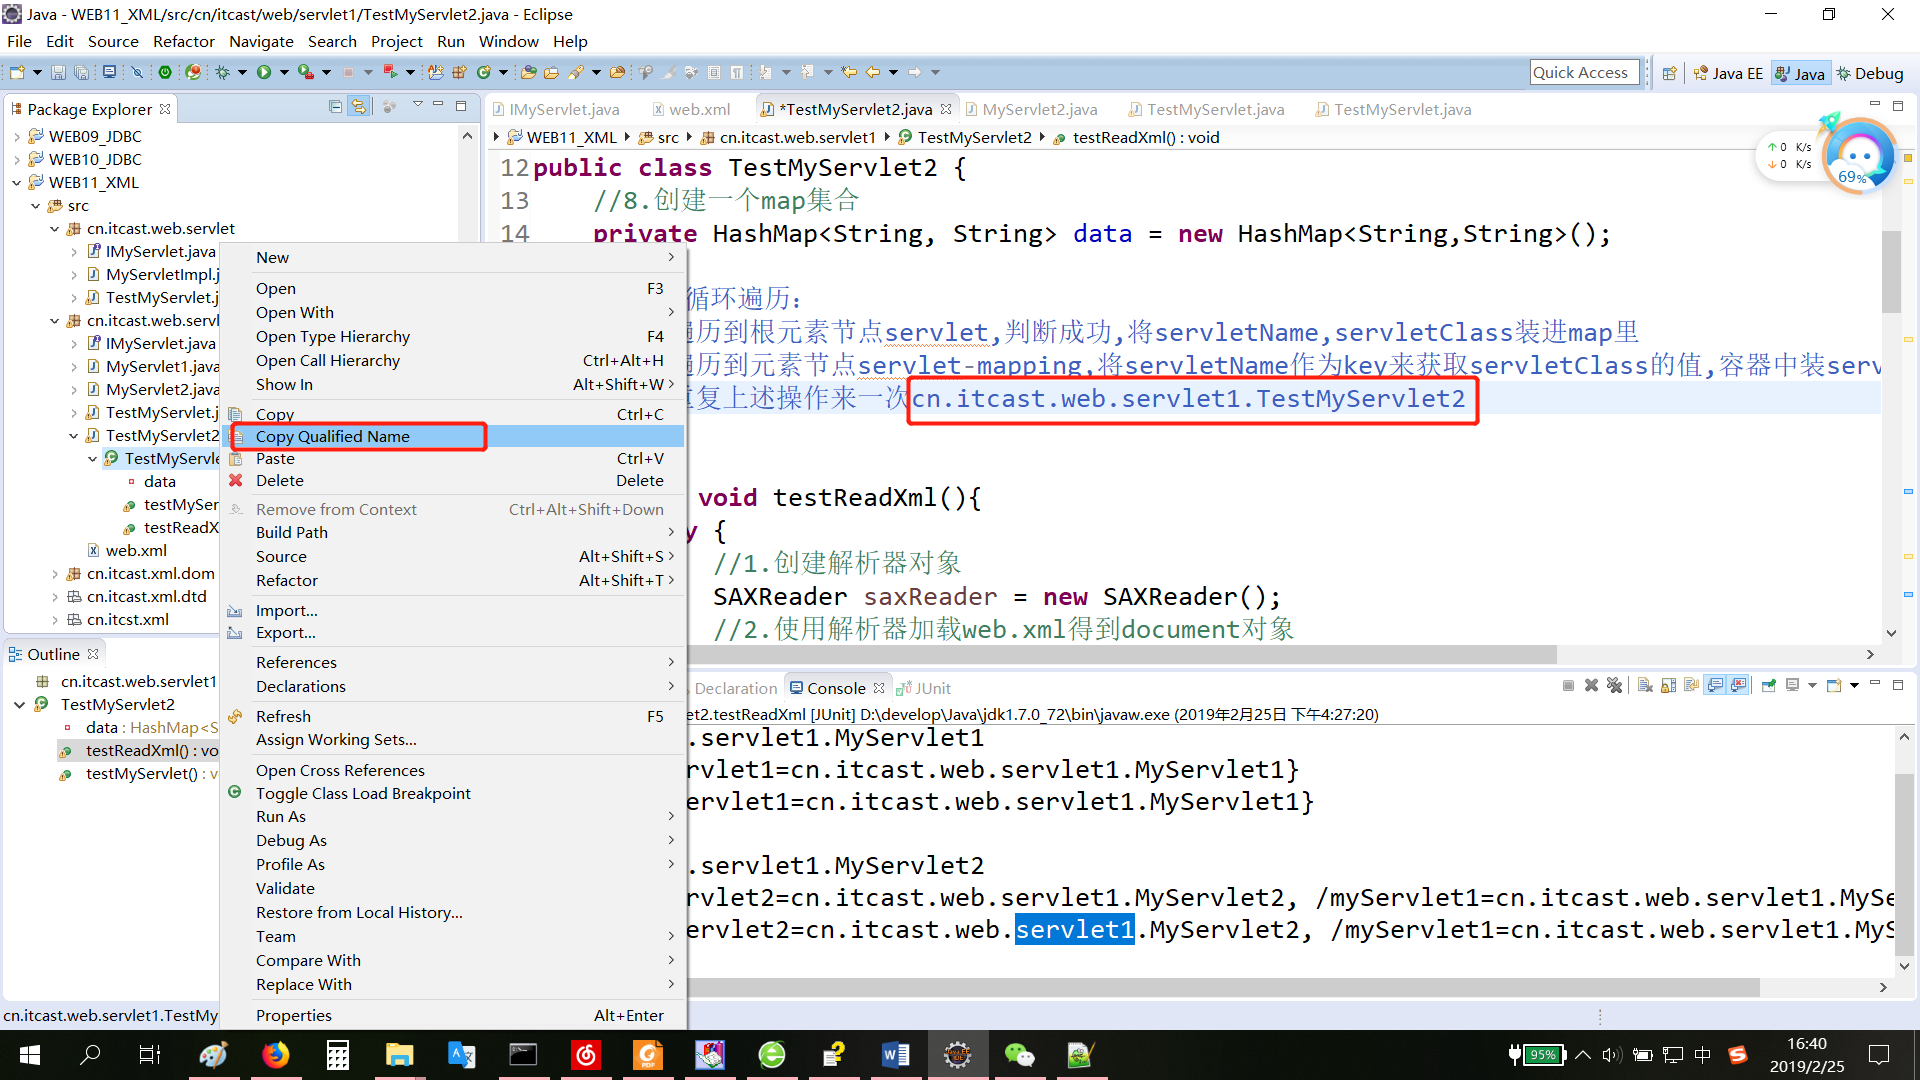The width and height of the screenshot is (1920, 1080).
Task: Switch to Debug perspective
Action: pyautogui.click(x=1868, y=73)
